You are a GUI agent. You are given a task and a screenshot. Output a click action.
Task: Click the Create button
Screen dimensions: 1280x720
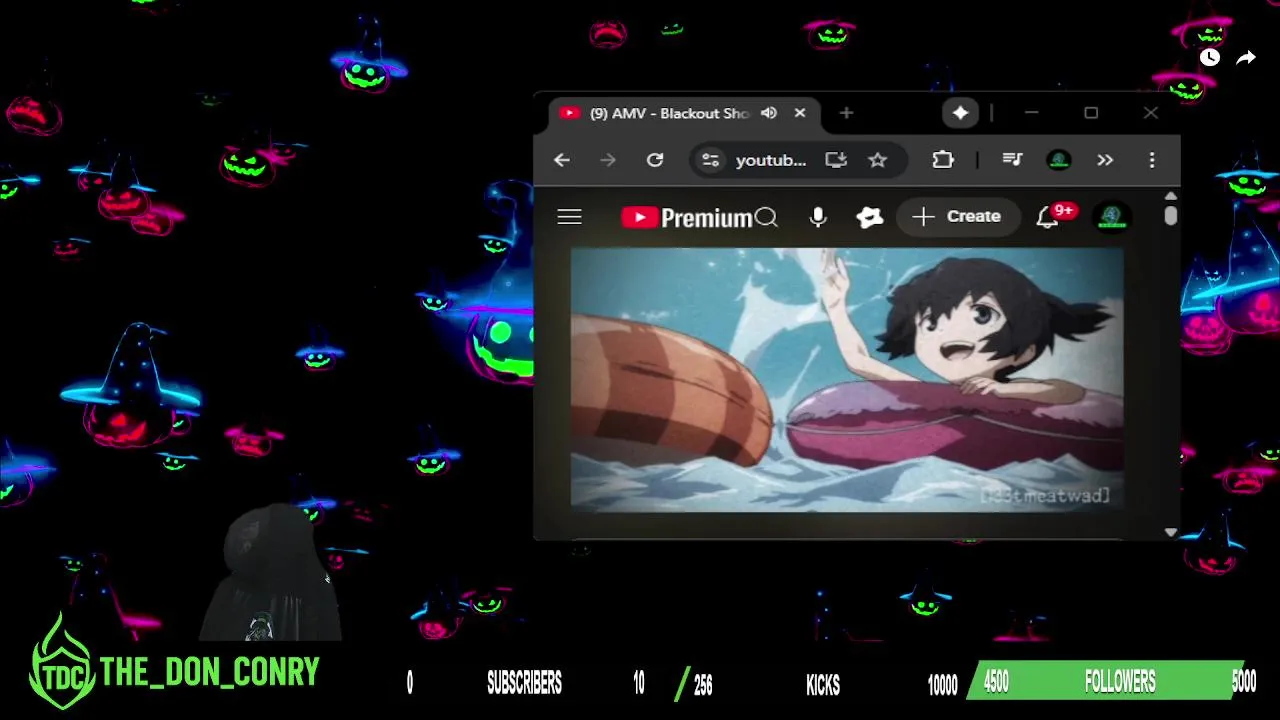pos(957,216)
